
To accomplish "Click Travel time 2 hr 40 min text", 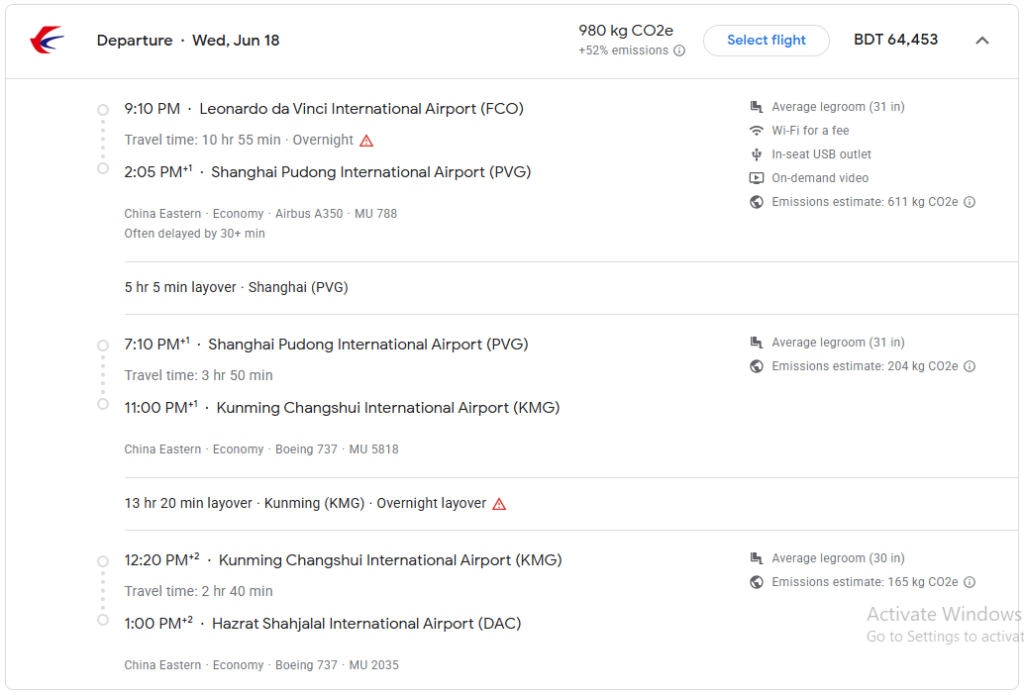I will coord(199,591).
